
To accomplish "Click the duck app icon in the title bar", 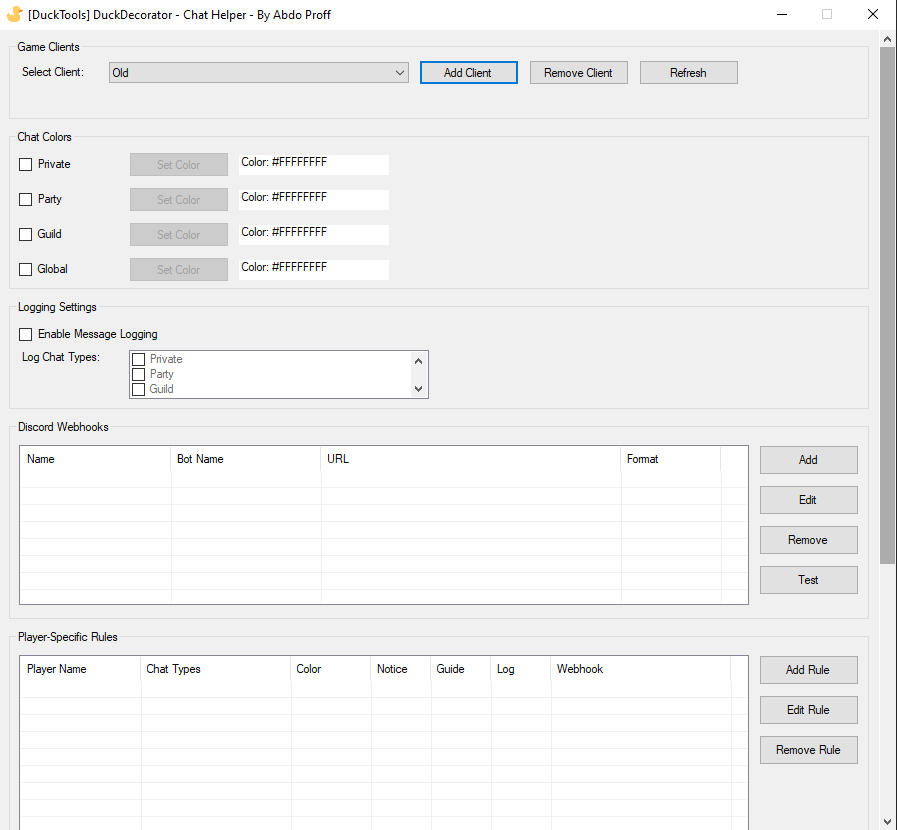I will (14, 14).
